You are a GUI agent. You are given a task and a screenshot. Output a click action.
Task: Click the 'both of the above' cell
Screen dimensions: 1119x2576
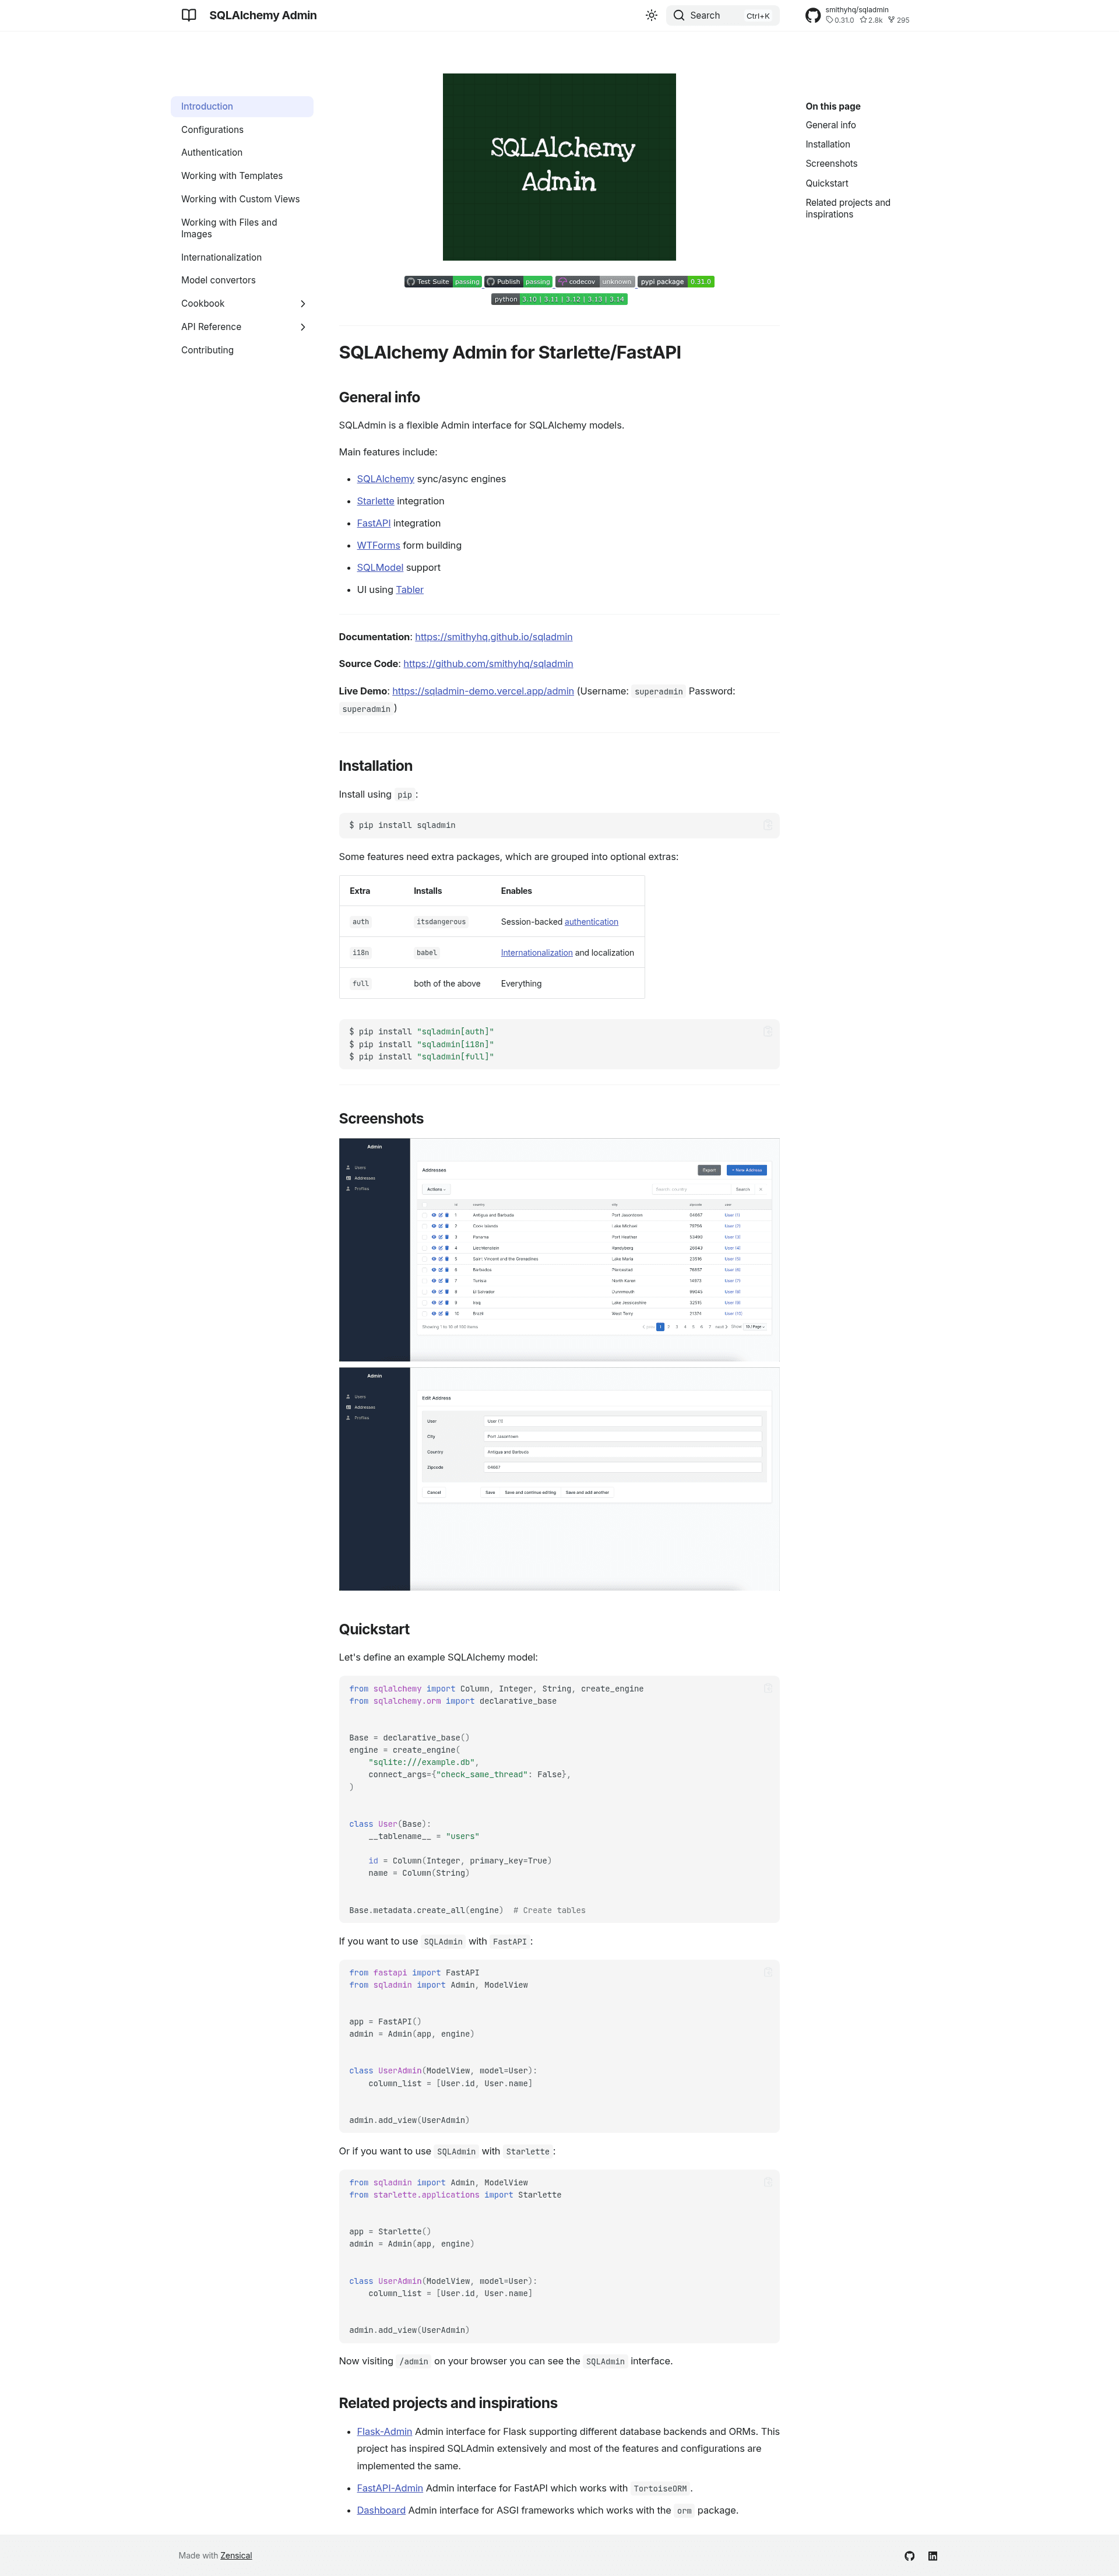click(447, 984)
